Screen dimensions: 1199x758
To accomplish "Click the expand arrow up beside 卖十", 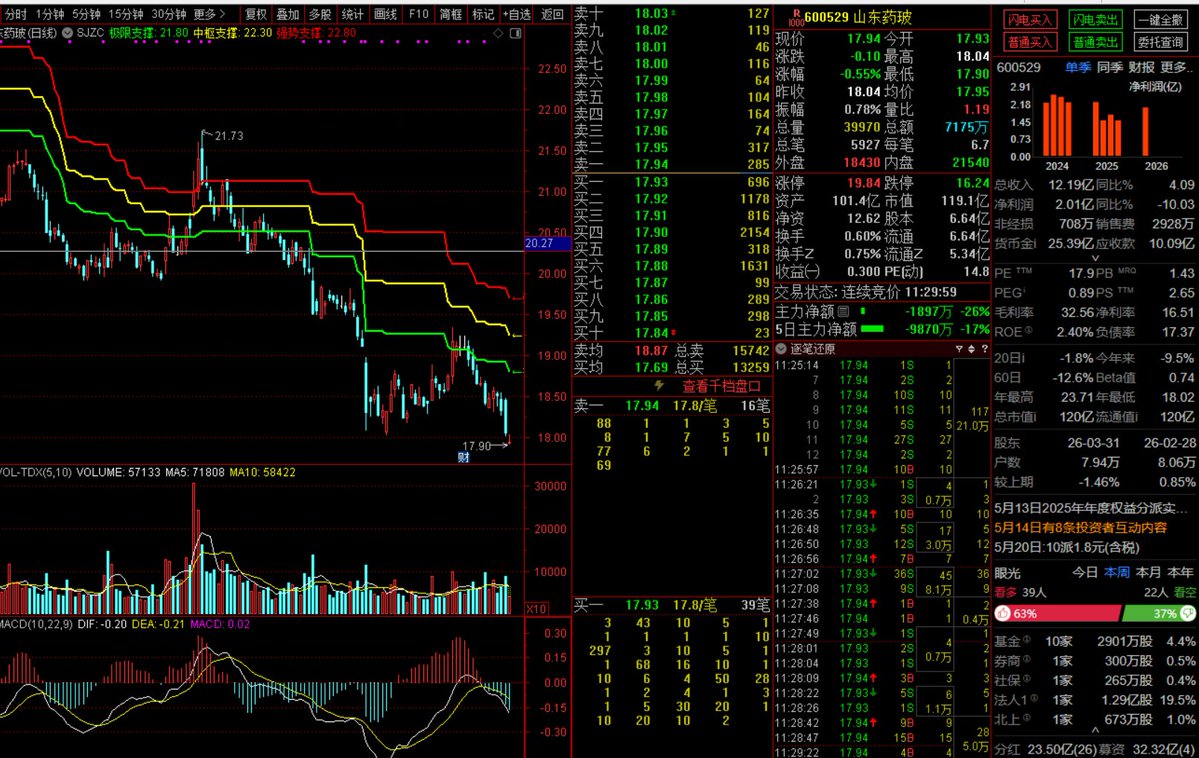I will (673, 13).
